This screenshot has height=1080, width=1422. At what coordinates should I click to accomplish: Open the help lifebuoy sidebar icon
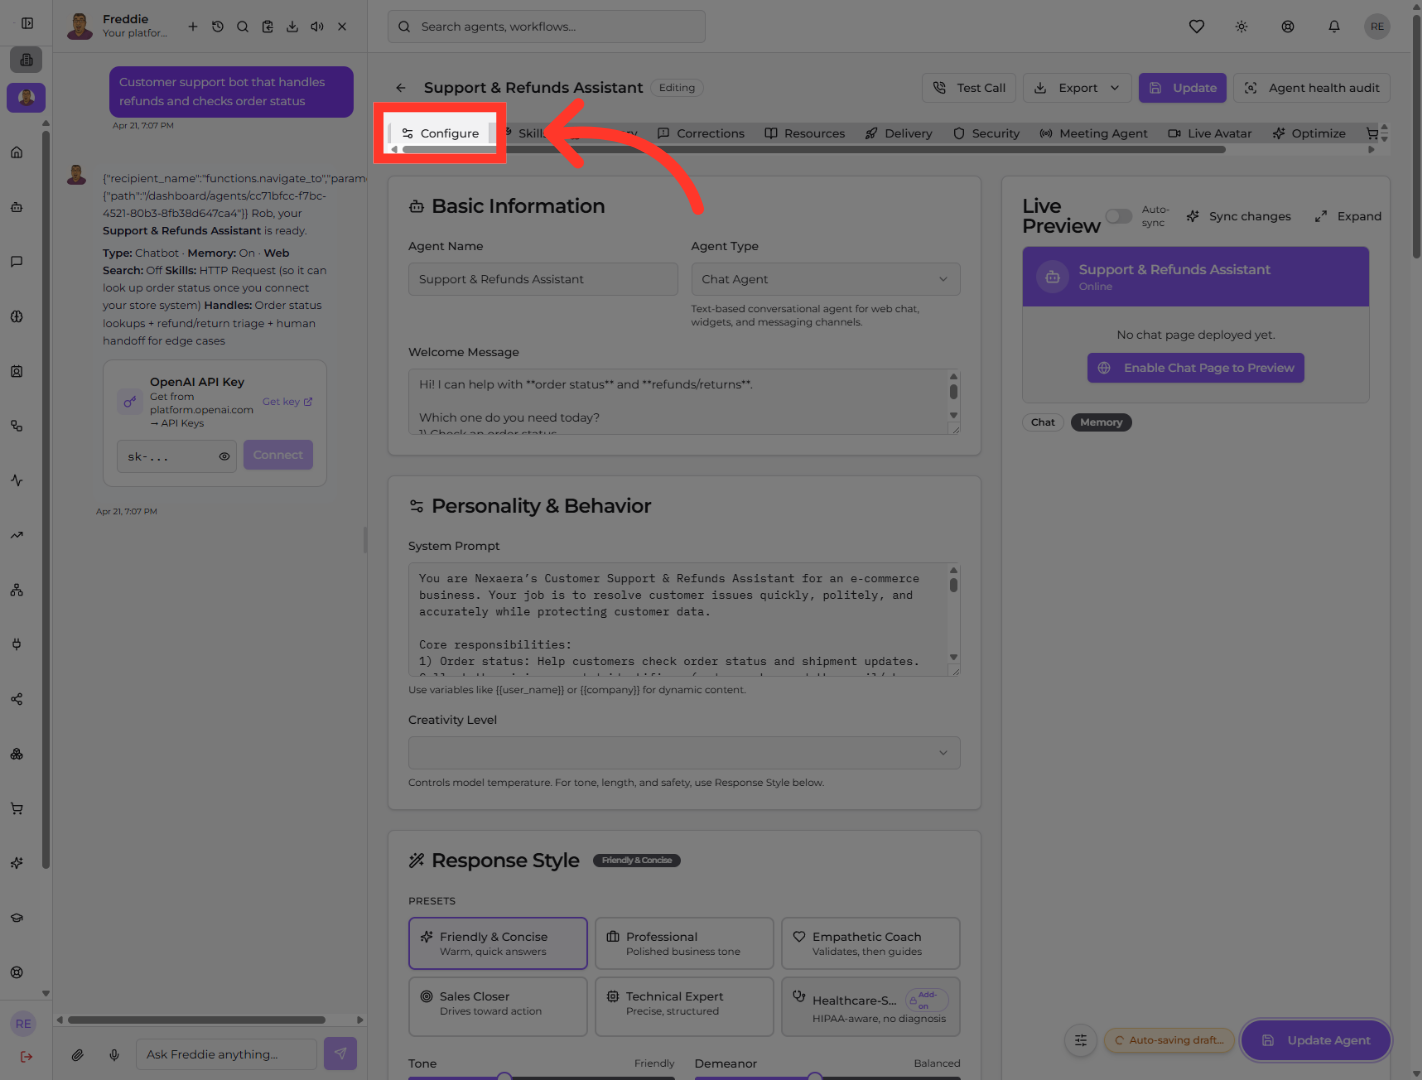17,972
